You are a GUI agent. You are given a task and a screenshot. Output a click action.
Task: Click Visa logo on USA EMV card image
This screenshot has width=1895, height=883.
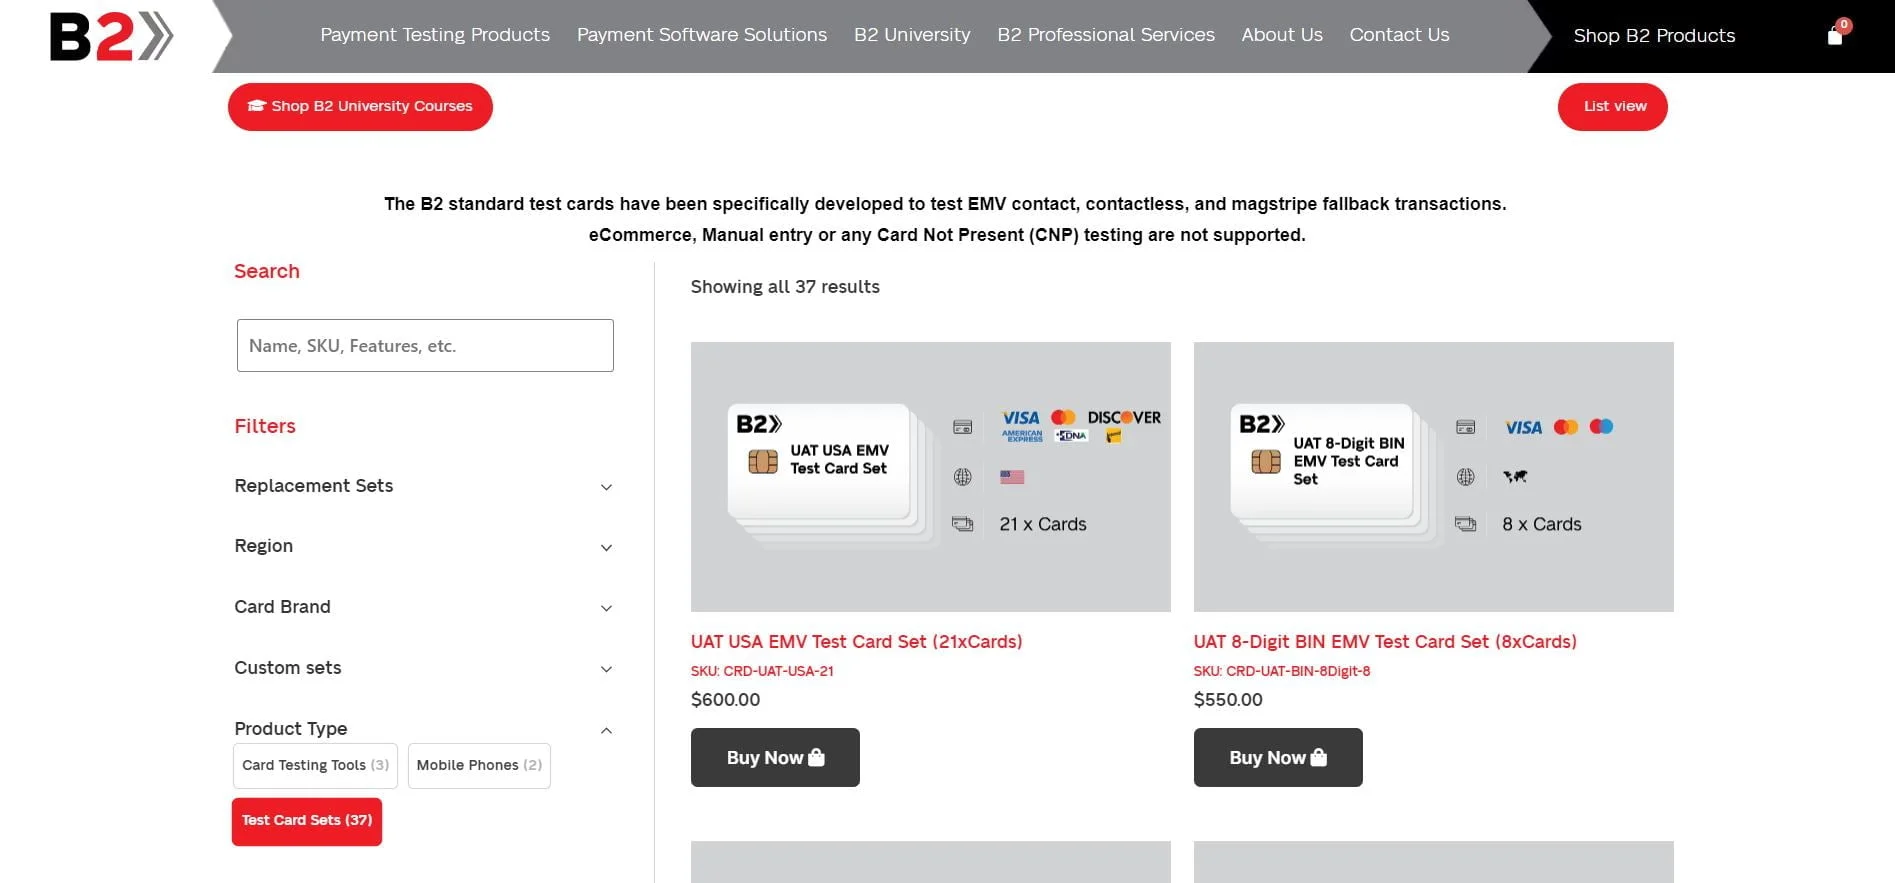click(x=1021, y=418)
